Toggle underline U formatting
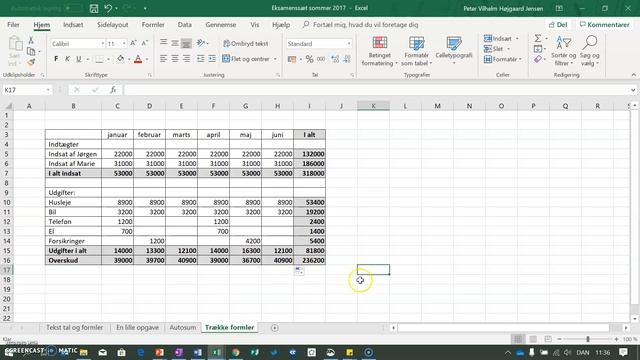 click(79, 59)
